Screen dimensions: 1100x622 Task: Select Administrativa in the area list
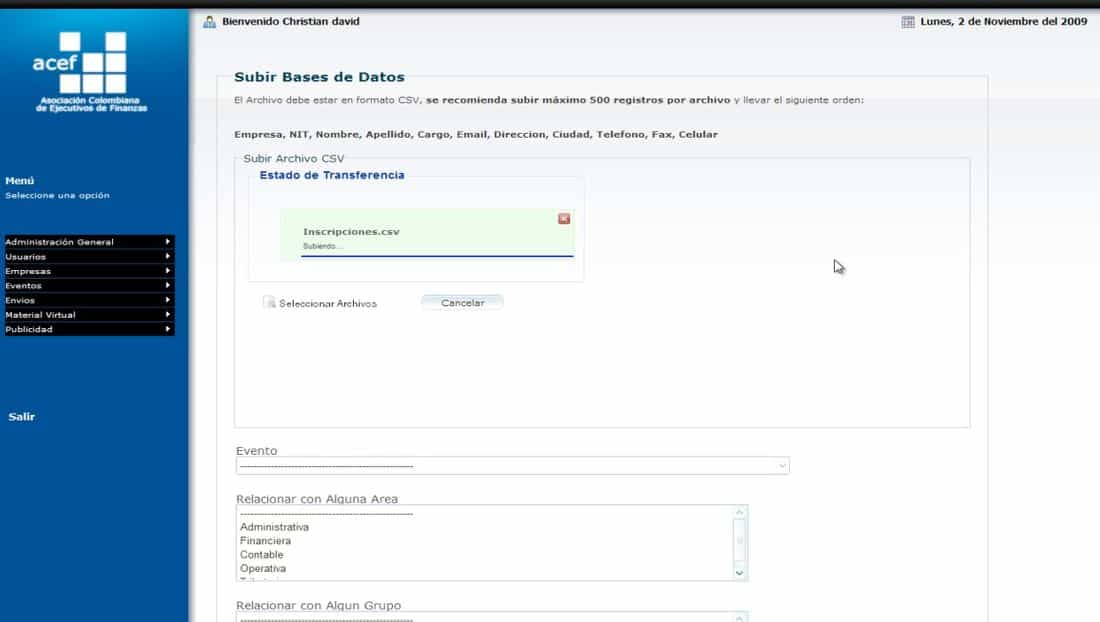[274, 527]
